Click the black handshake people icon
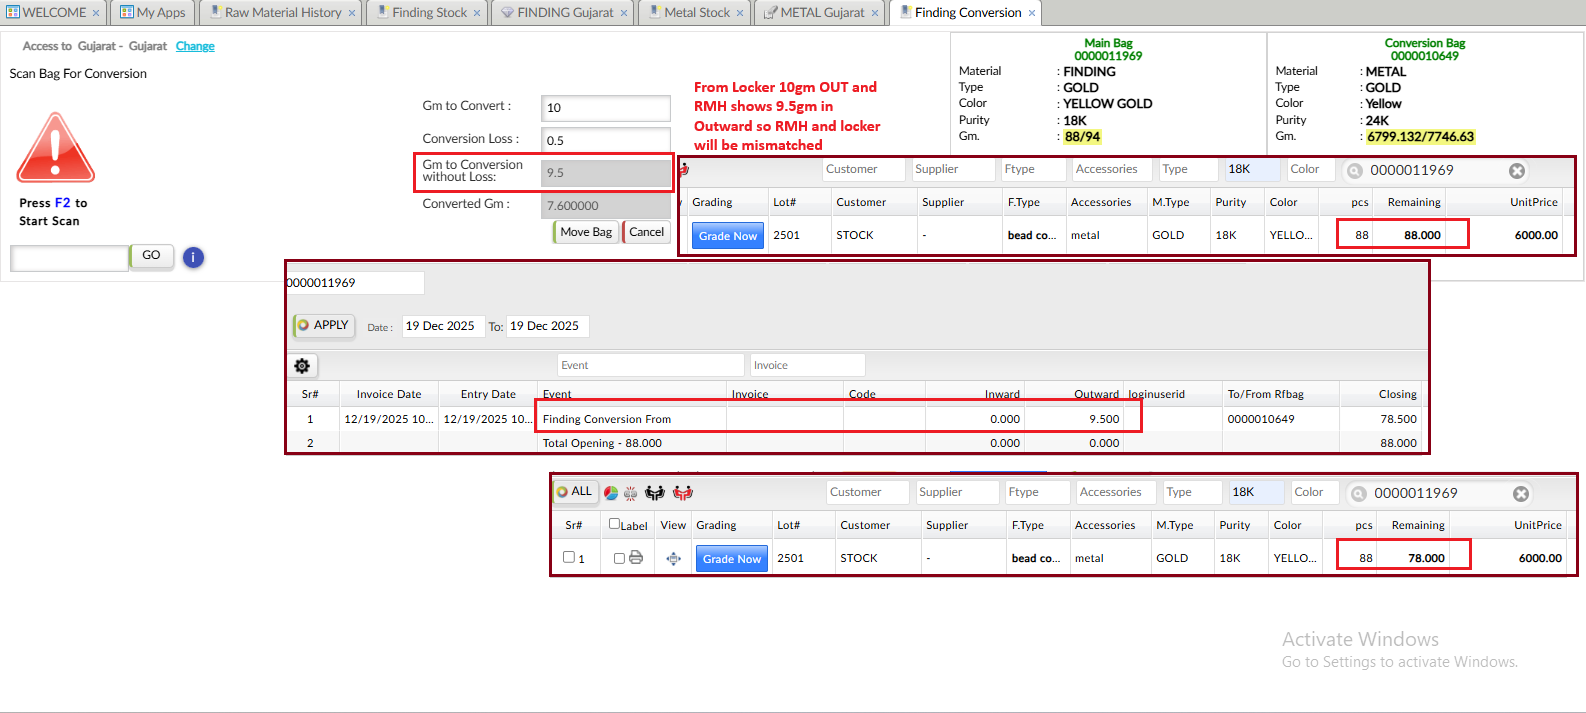 (x=655, y=493)
